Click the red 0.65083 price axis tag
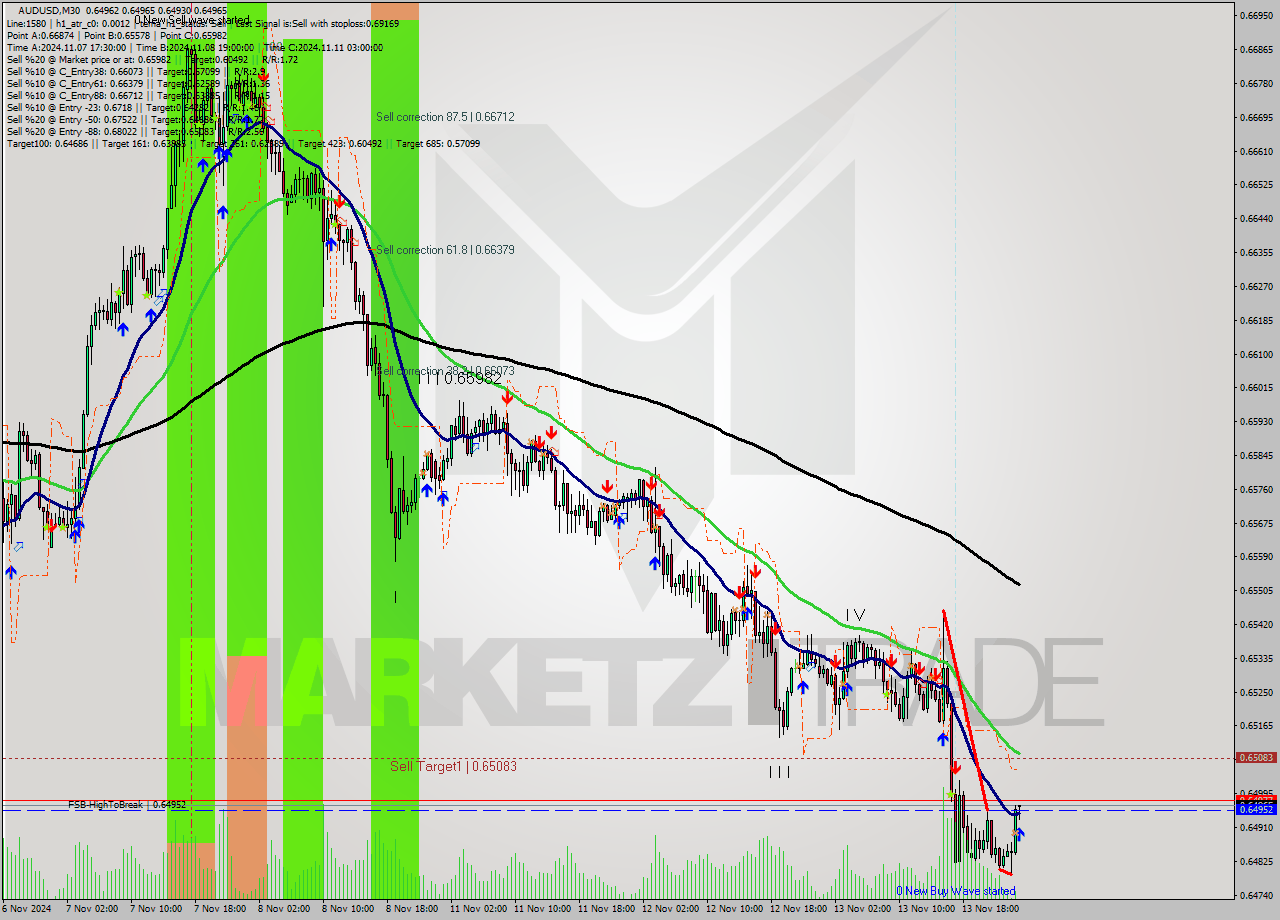Viewport: 1280px width, 920px height. [1257, 758]
